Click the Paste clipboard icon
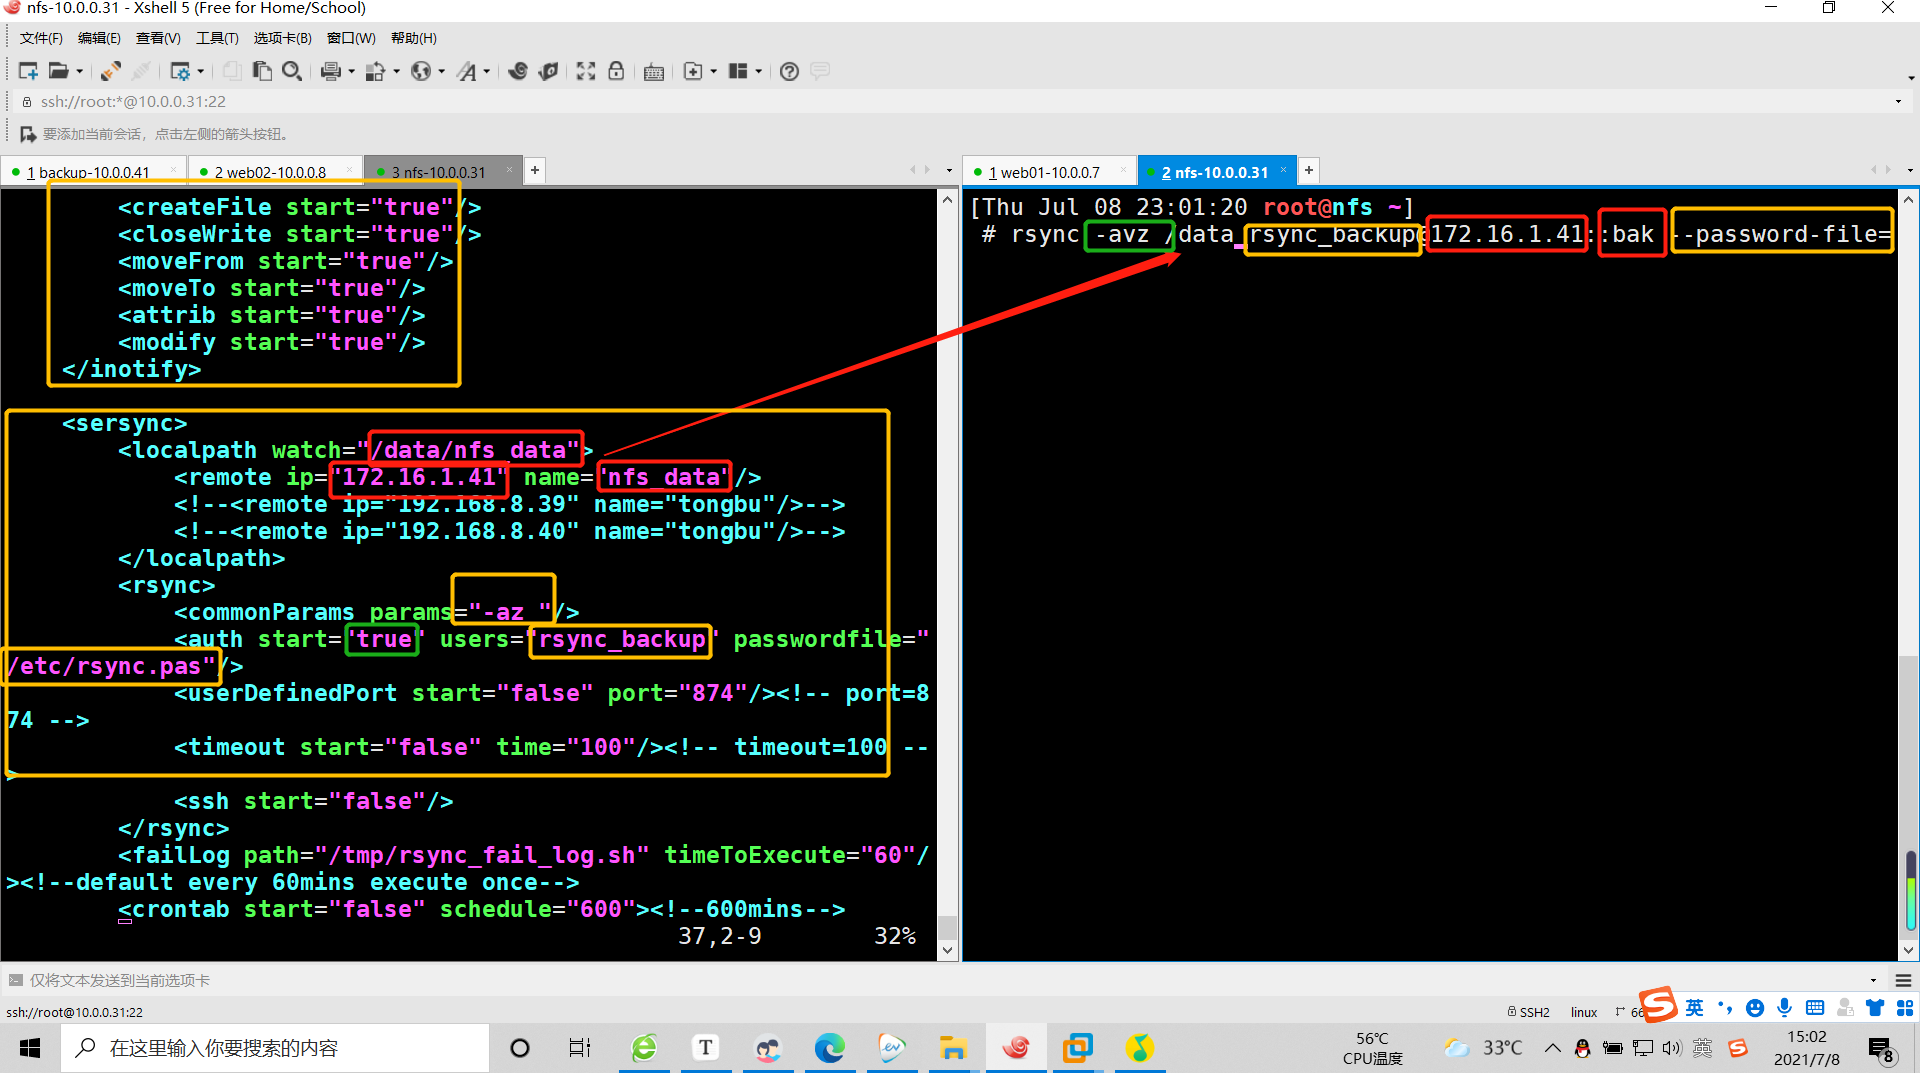1920x1073 pixels. (262, 71)
